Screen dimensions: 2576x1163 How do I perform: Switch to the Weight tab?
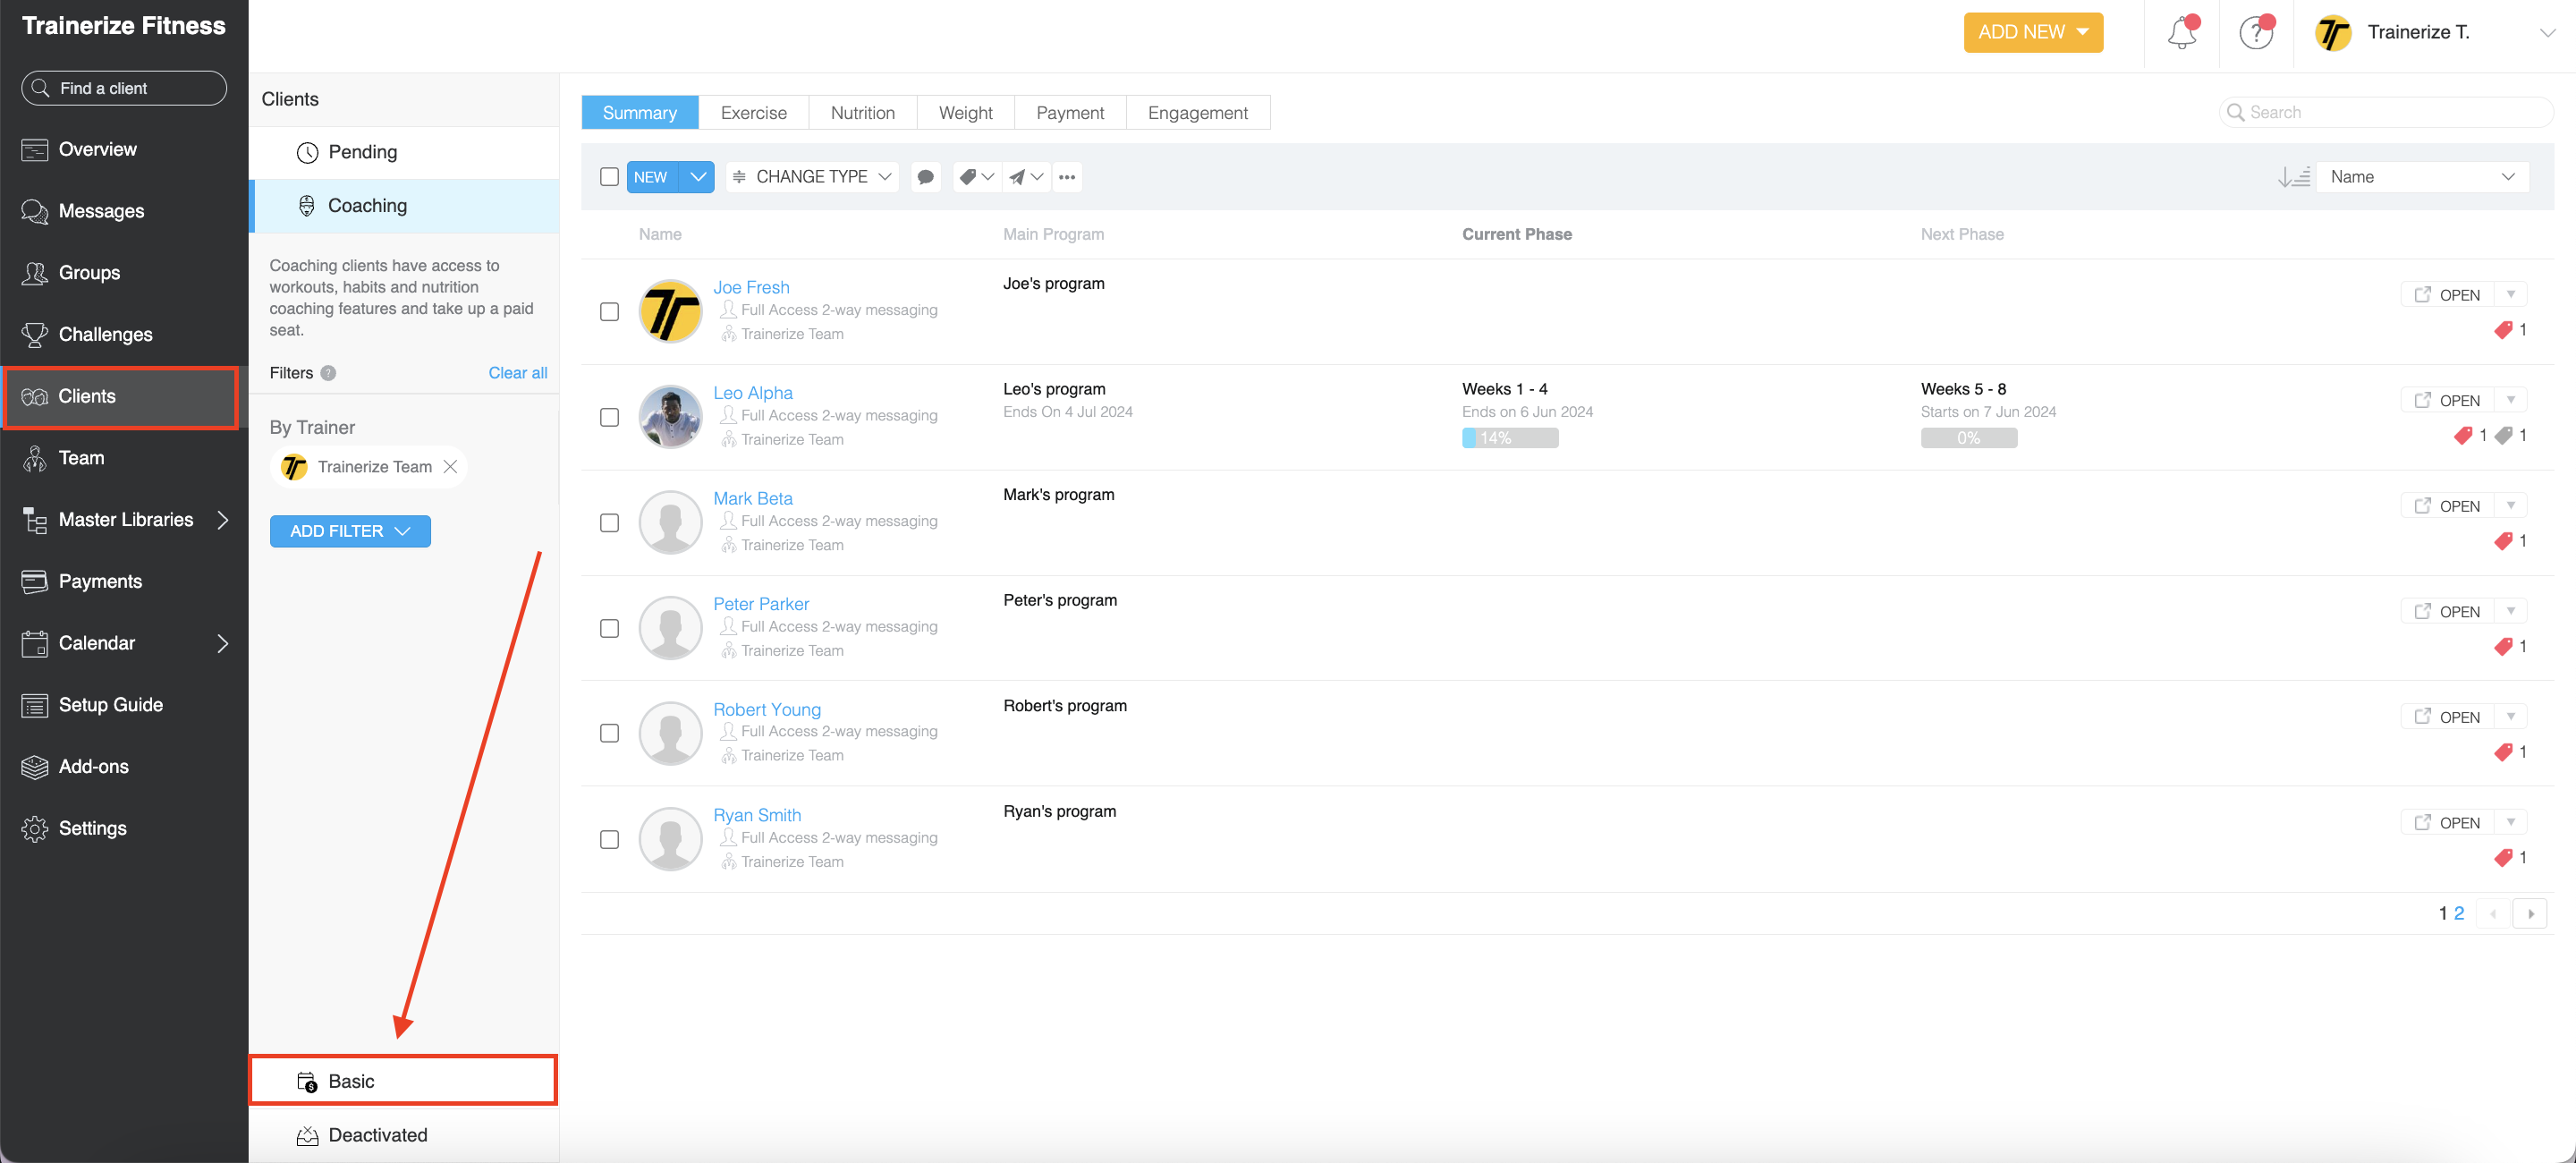coord(965,113)
